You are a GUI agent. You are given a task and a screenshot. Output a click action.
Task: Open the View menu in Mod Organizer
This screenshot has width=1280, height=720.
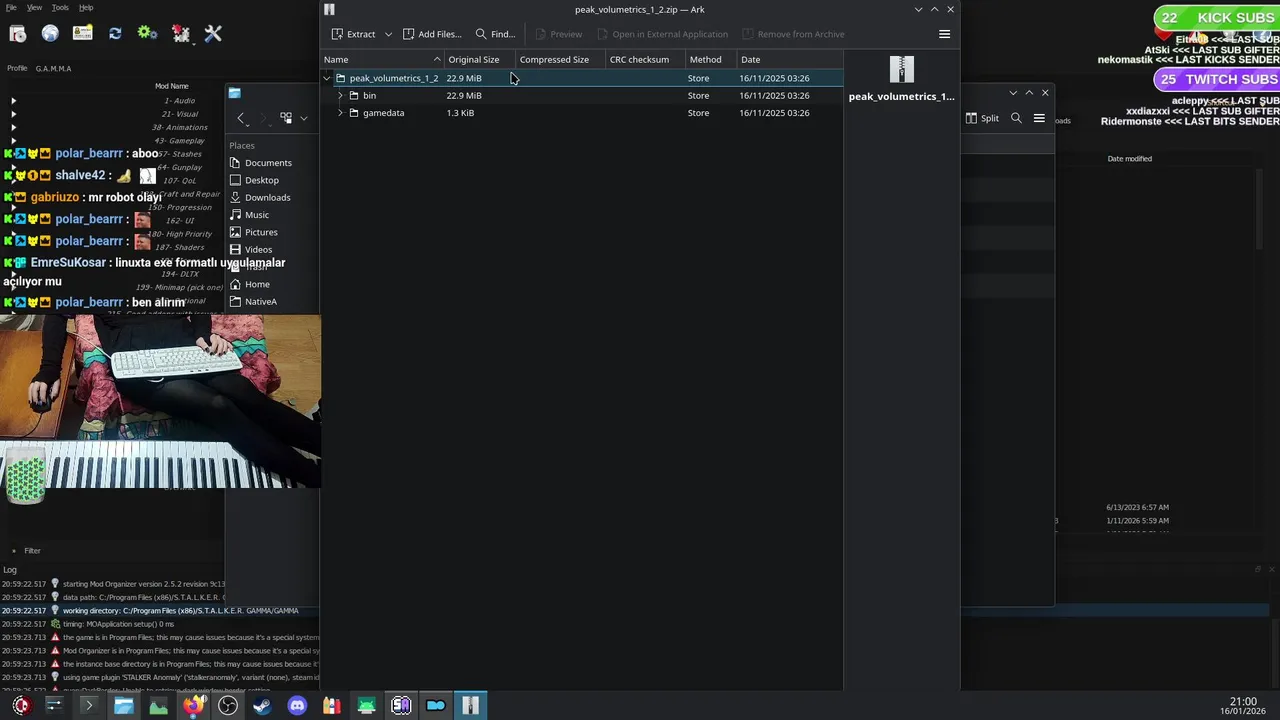pos(34,7)
